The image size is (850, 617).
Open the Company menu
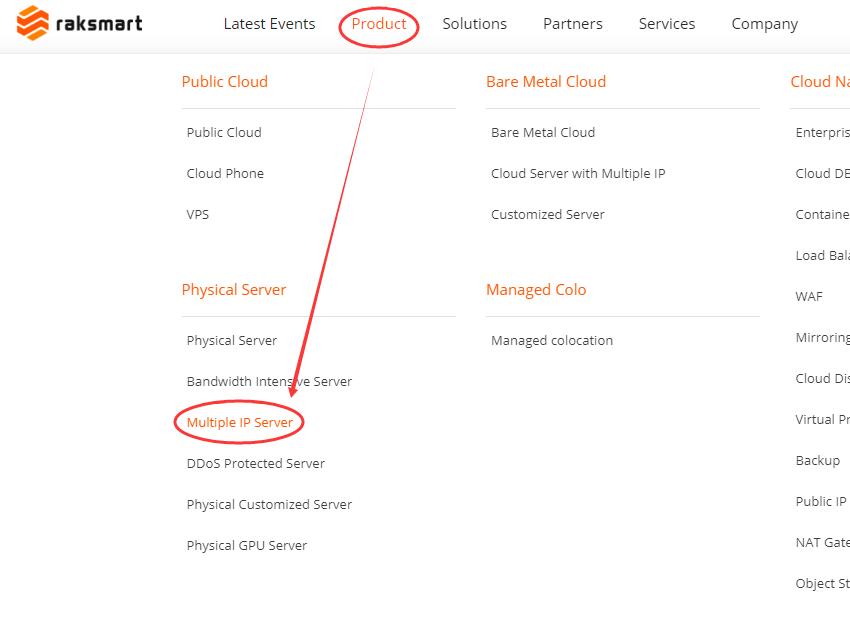[764, 24]
